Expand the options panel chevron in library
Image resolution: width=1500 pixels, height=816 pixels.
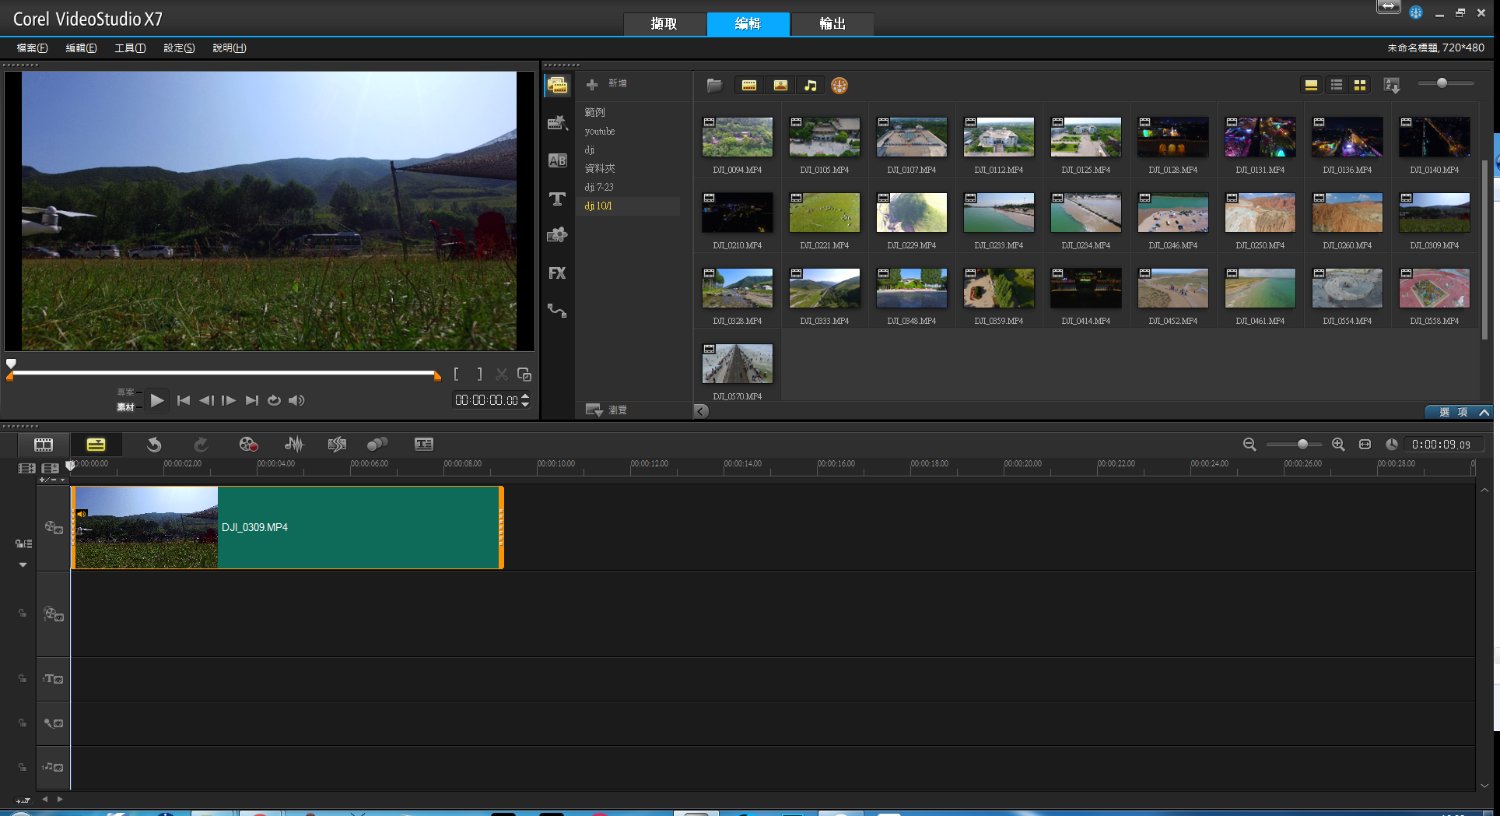[x=1484, y=412]
